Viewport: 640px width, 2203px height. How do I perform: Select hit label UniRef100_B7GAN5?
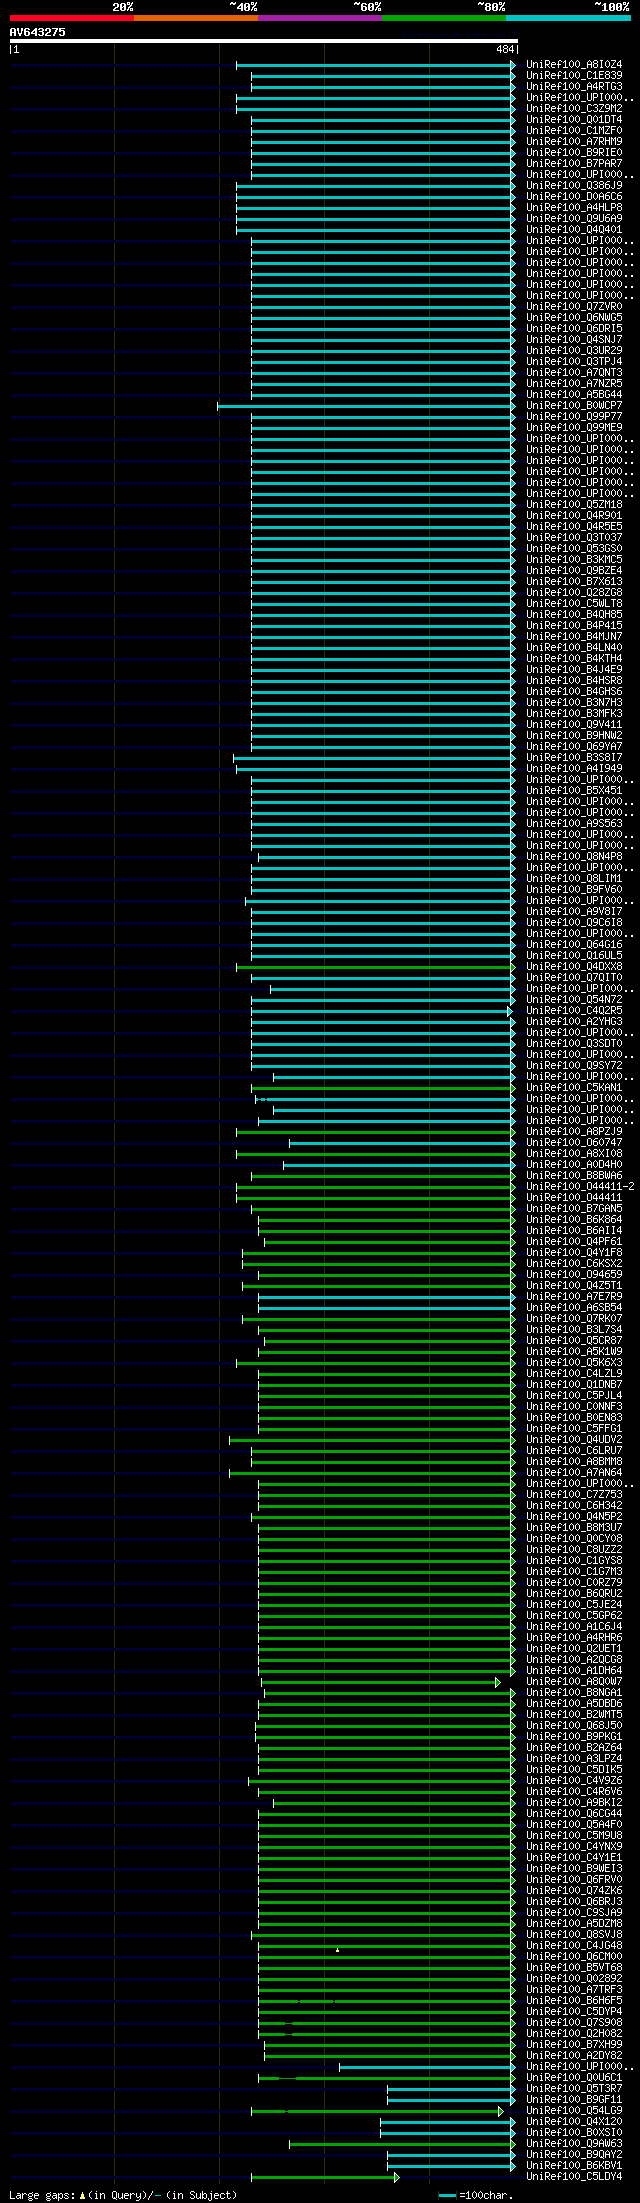coord(574,1208)
